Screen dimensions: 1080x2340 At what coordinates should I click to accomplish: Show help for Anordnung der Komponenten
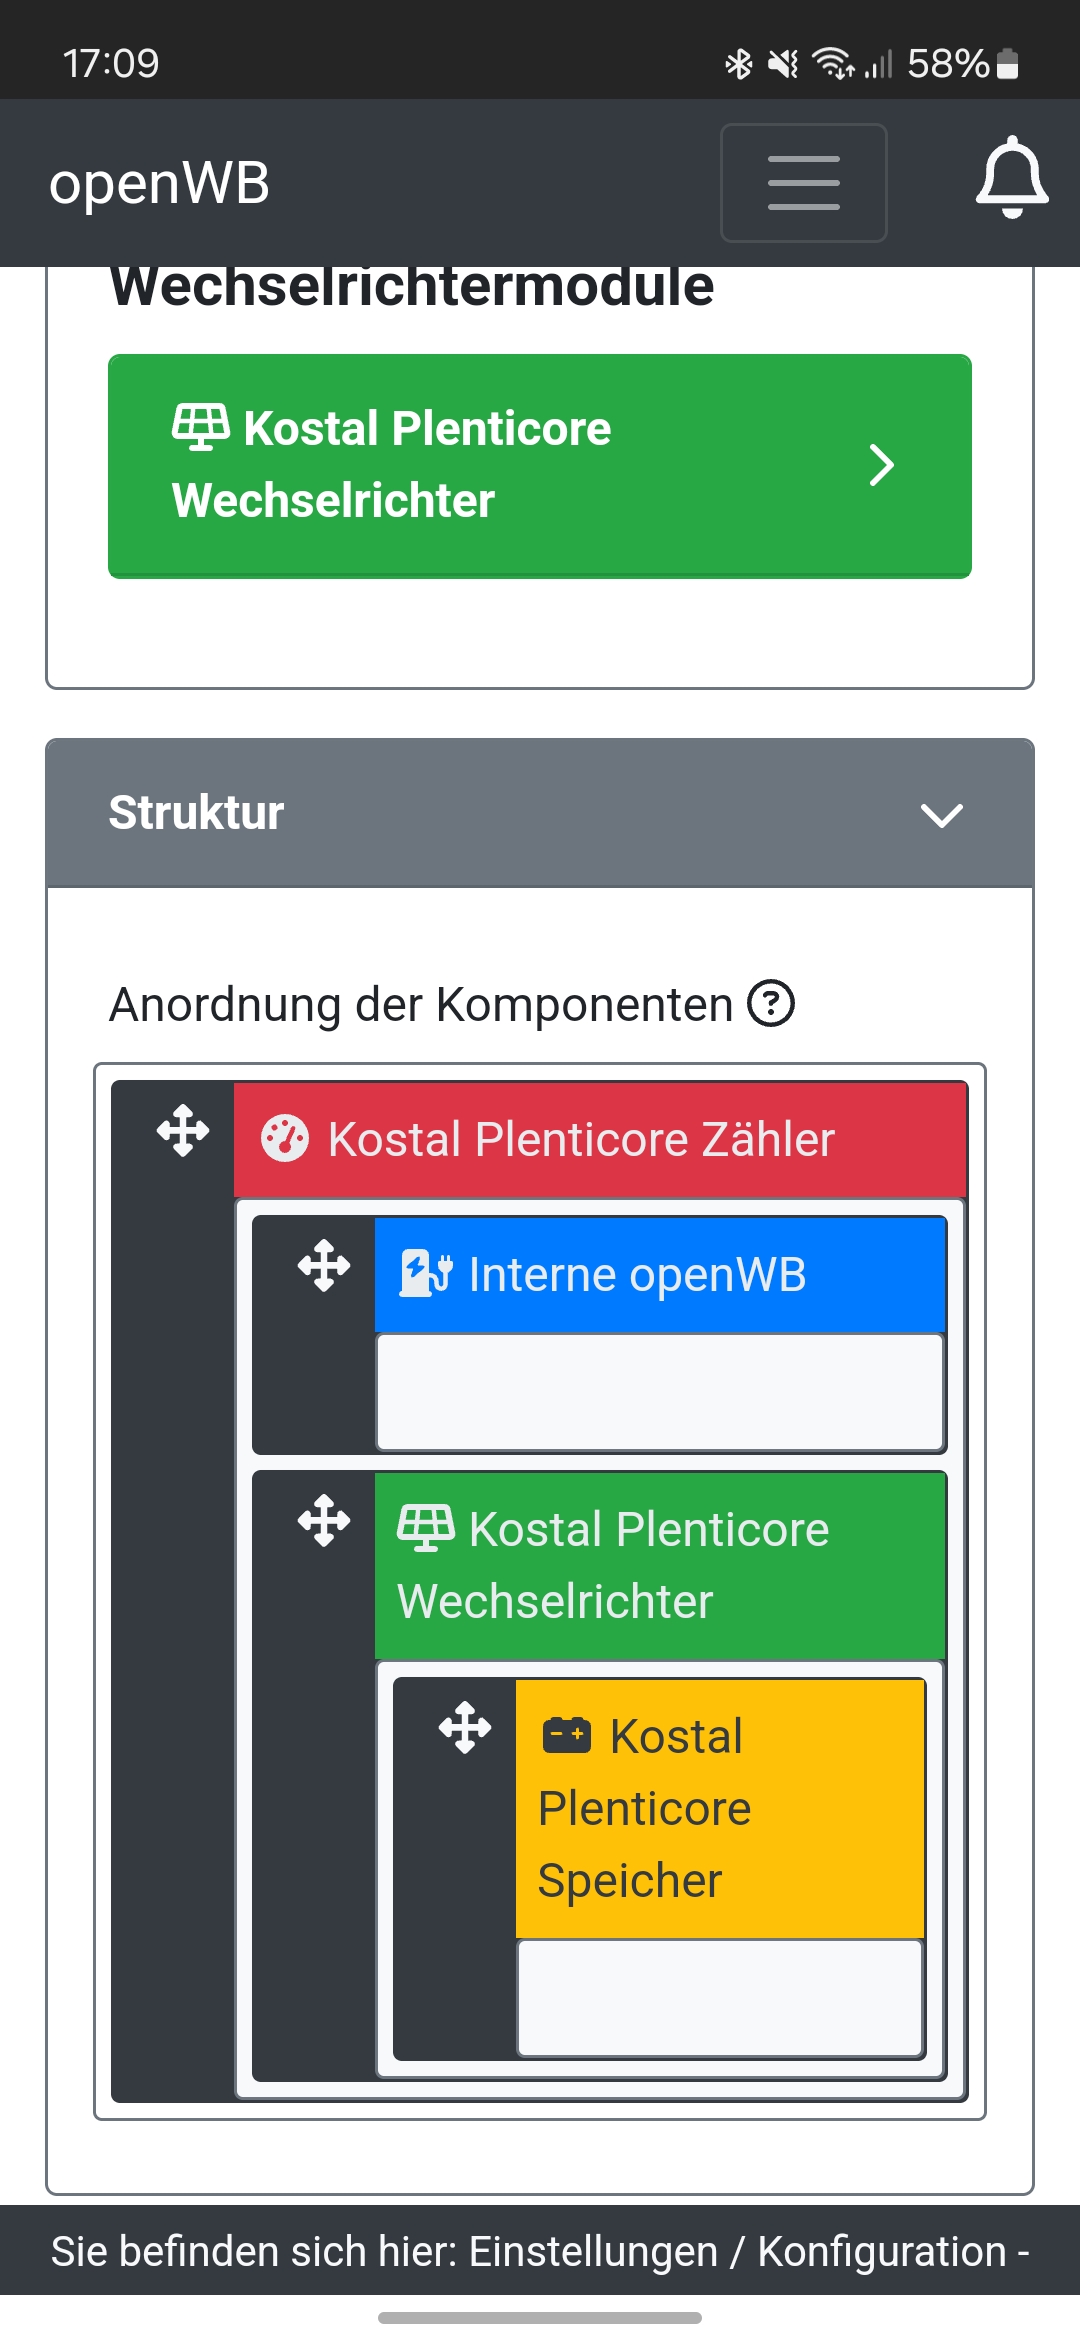coord(771,1003)
